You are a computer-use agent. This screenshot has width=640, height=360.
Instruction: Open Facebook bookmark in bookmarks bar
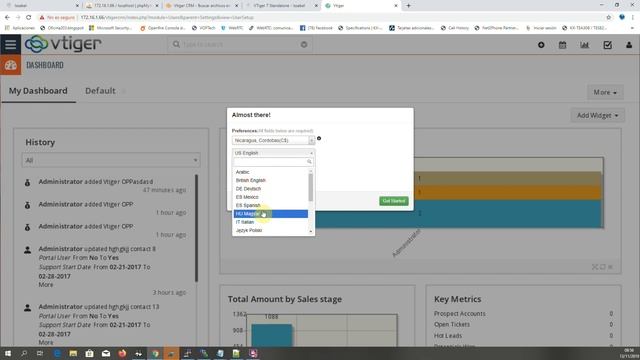click(x=316, y=28)
